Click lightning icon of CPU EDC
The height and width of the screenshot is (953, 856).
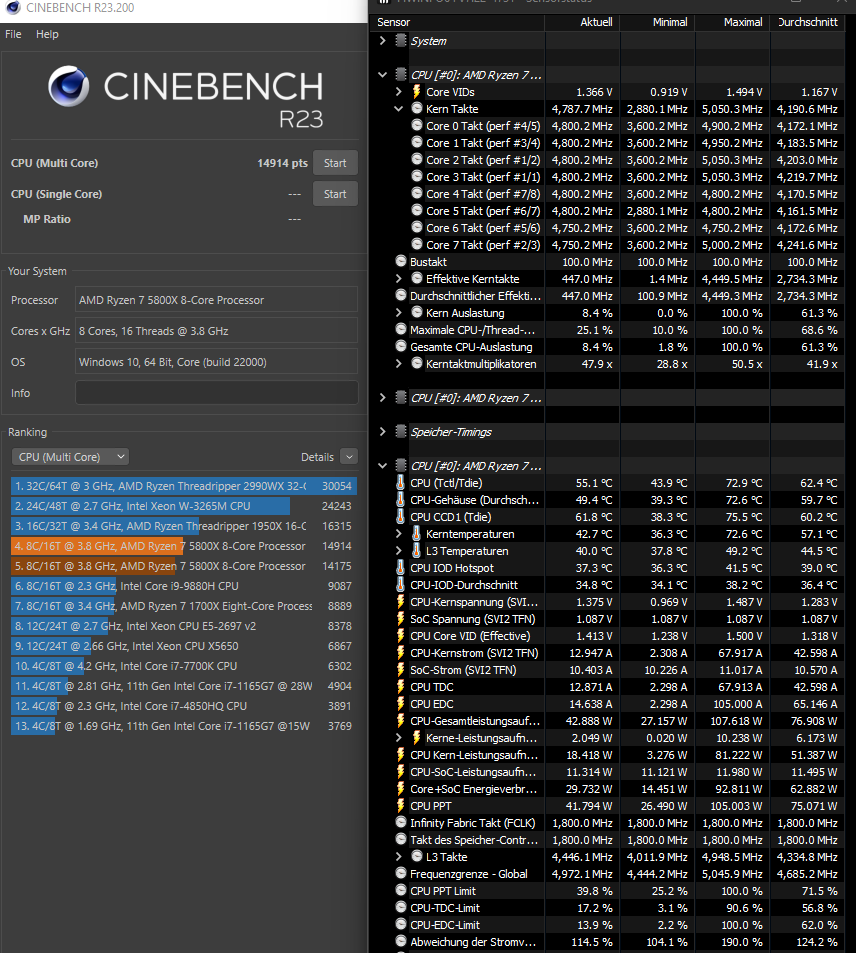(x=401, y=704)
